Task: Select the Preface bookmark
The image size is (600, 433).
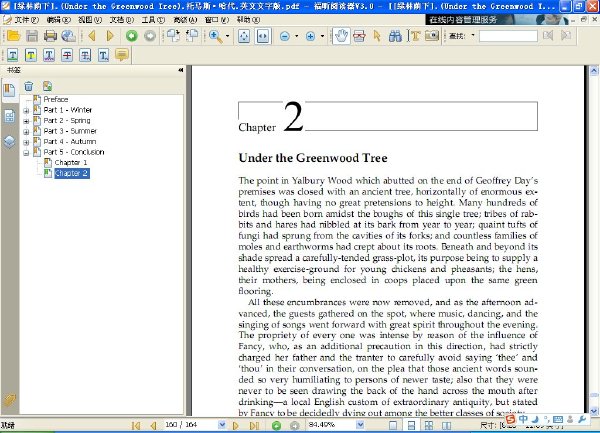Action: point(55,99)
